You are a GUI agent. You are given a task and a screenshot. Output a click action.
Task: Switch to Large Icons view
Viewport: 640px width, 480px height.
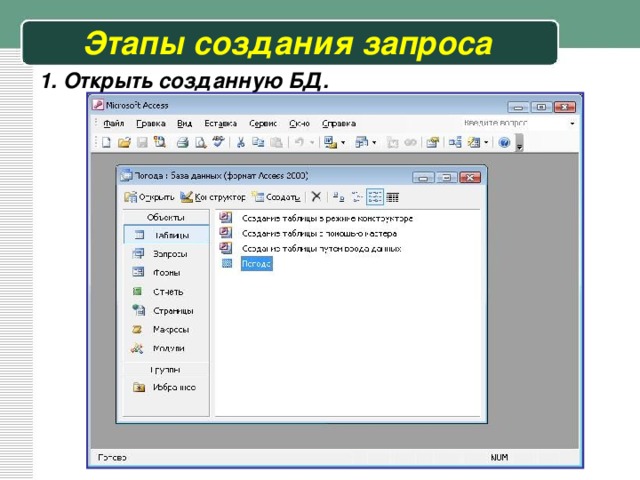tap(338, 198)
